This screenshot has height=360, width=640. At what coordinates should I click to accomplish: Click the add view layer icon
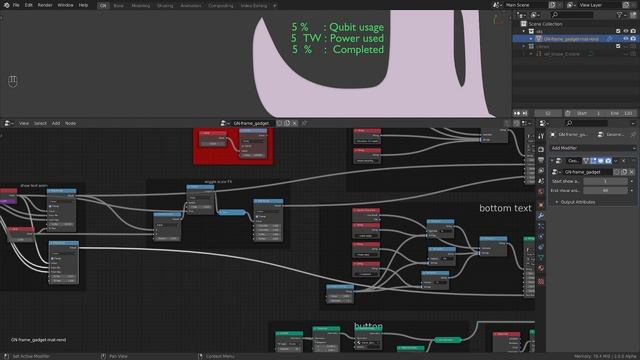pyautogui.click(x=626, y=5)
